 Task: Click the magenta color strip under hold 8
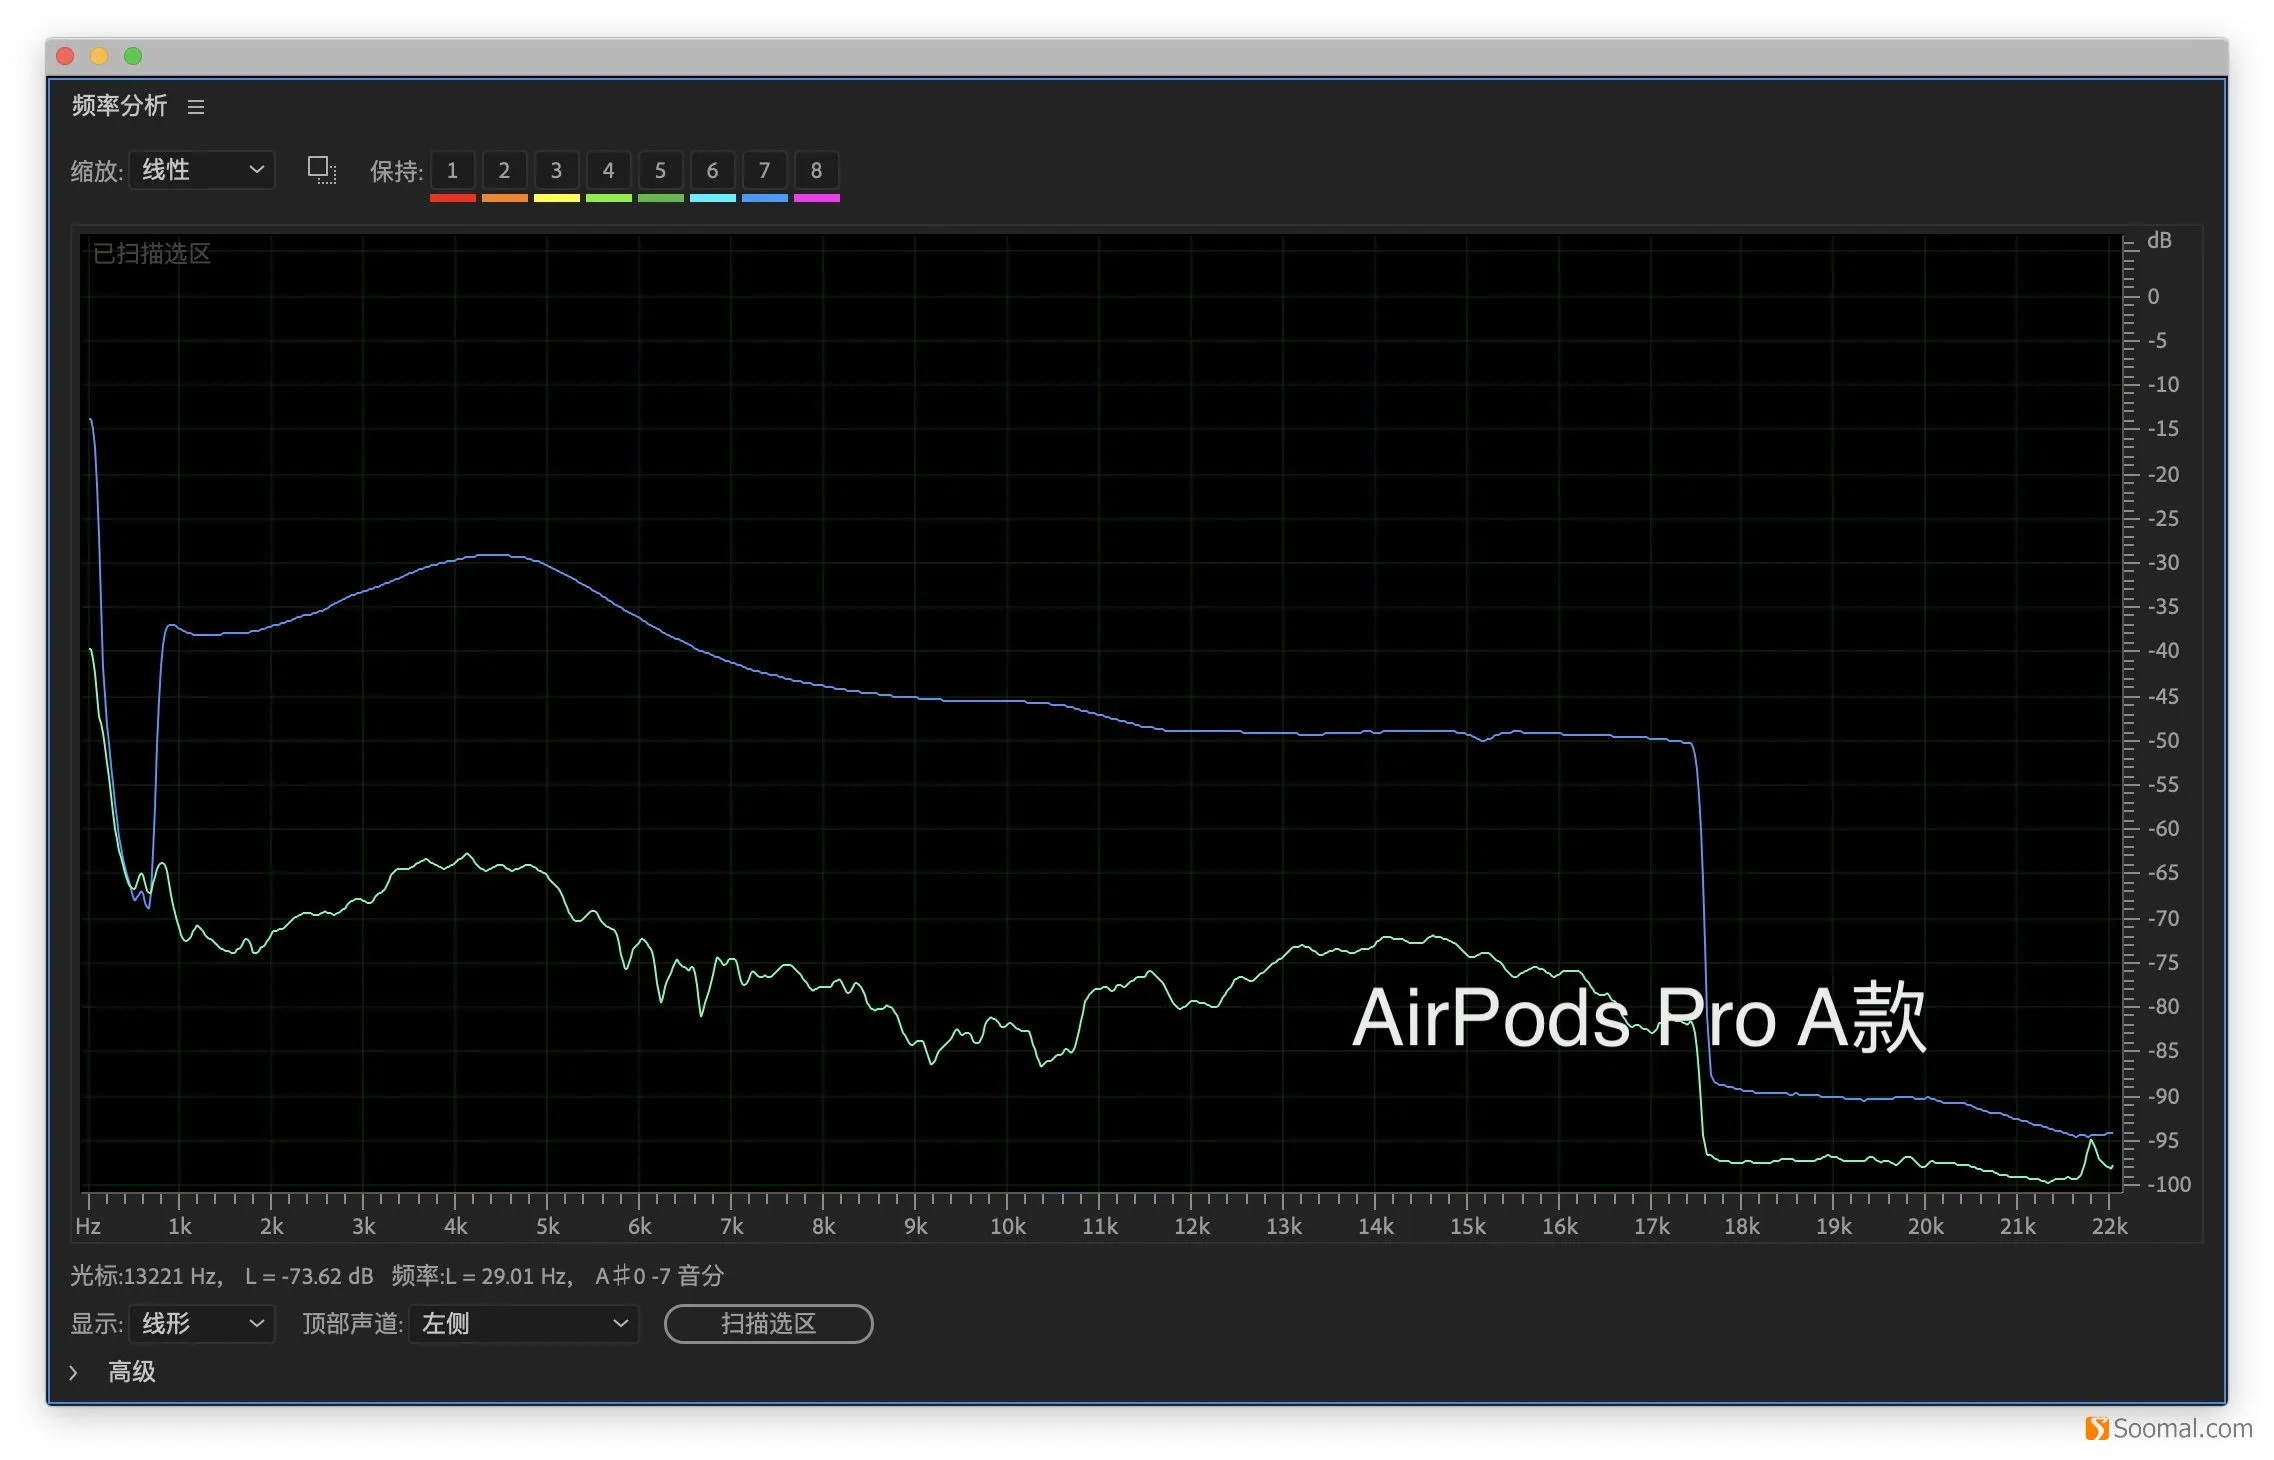click(816, 198)
